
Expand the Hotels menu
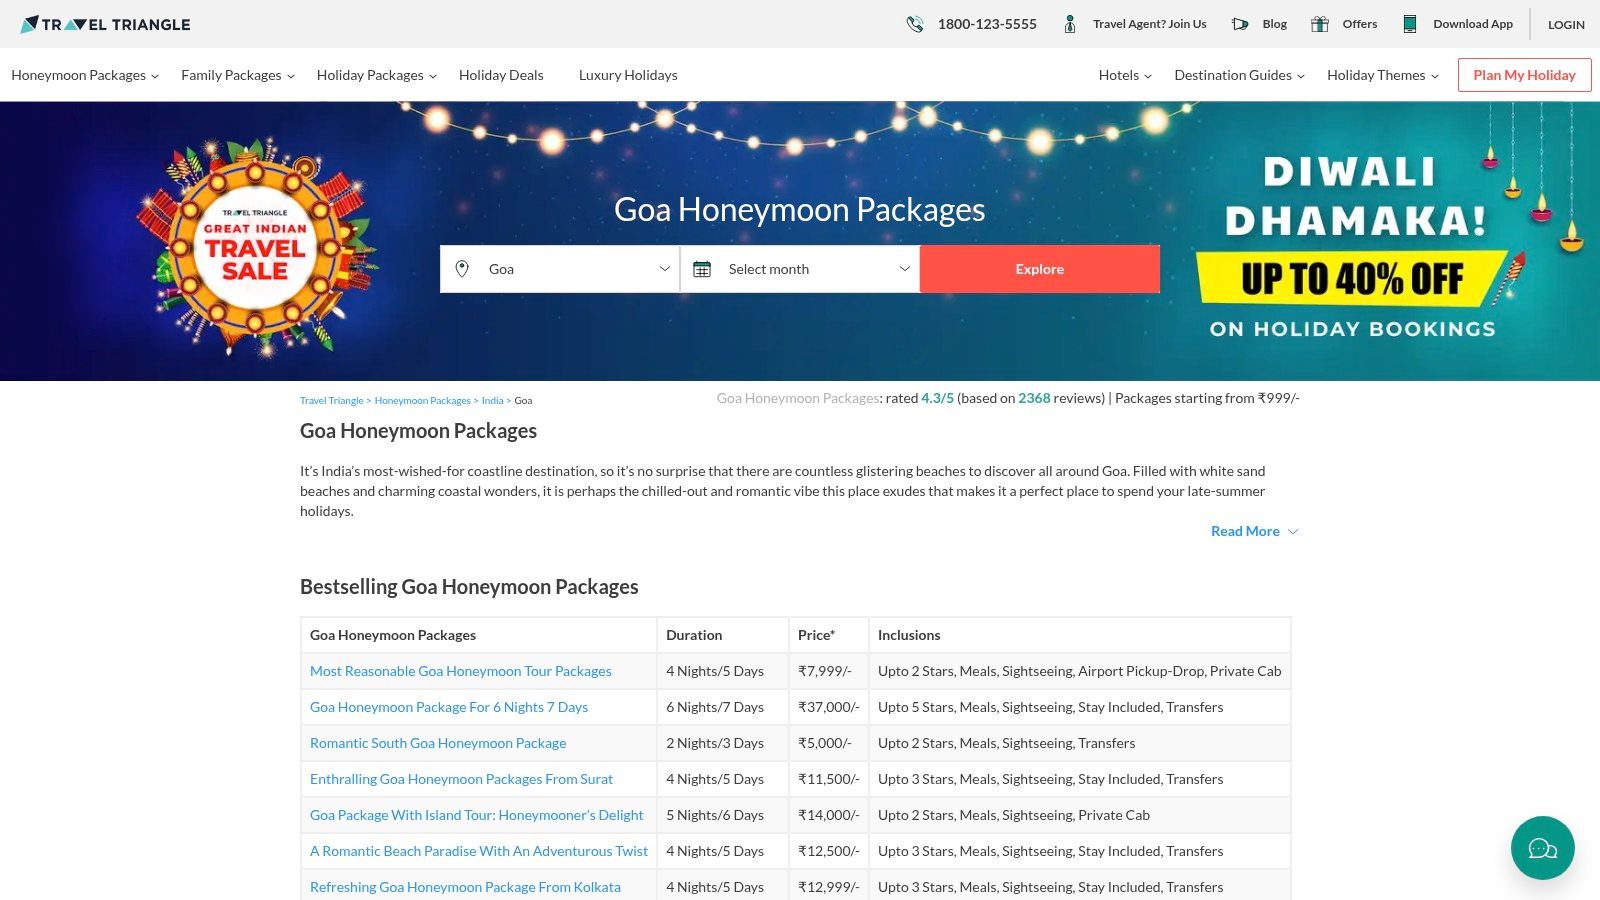[x=1126, y=75]
